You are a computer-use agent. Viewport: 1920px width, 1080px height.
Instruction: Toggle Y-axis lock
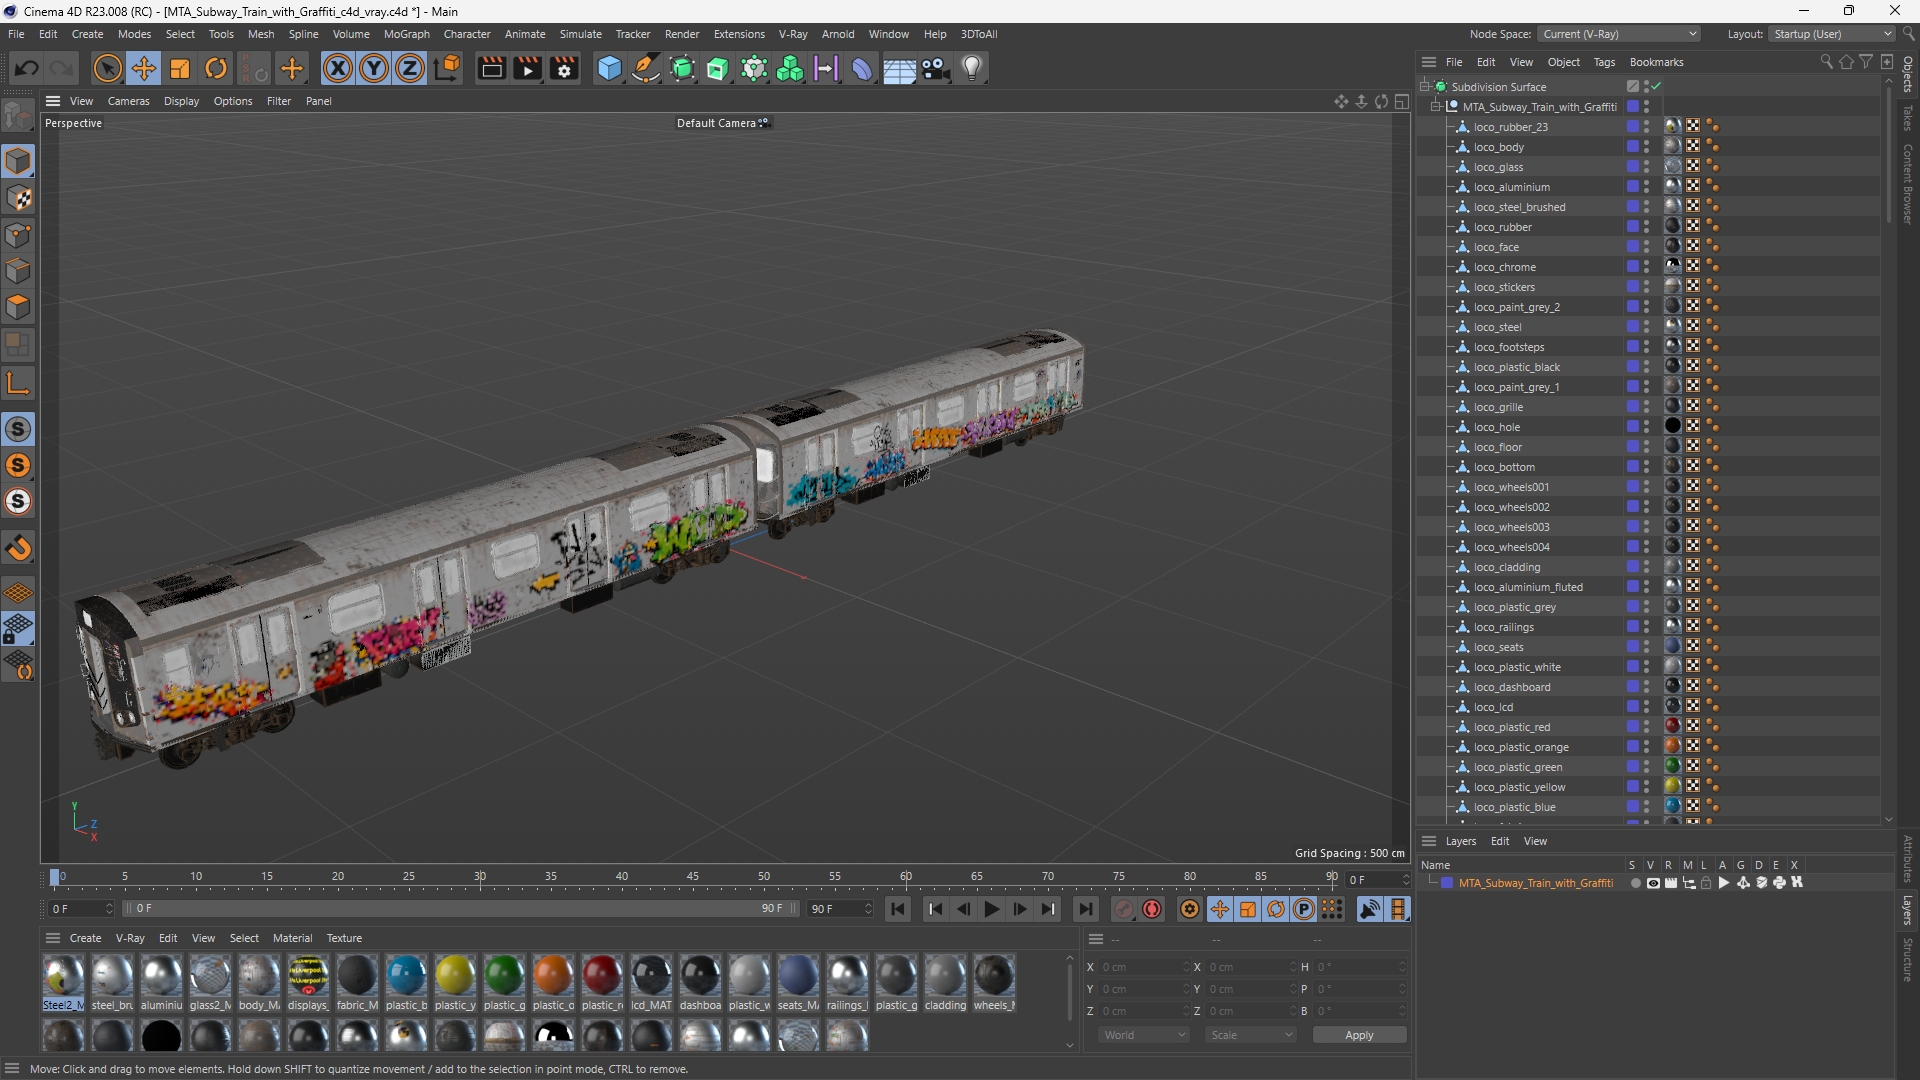click(x=374, y=69)
